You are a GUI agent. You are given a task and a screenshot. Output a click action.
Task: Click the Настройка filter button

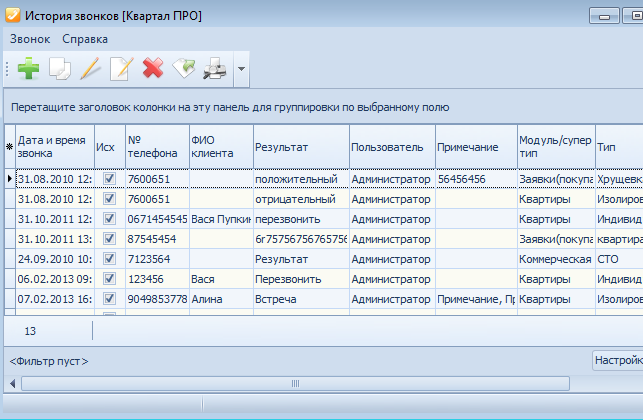click(617, 360)
